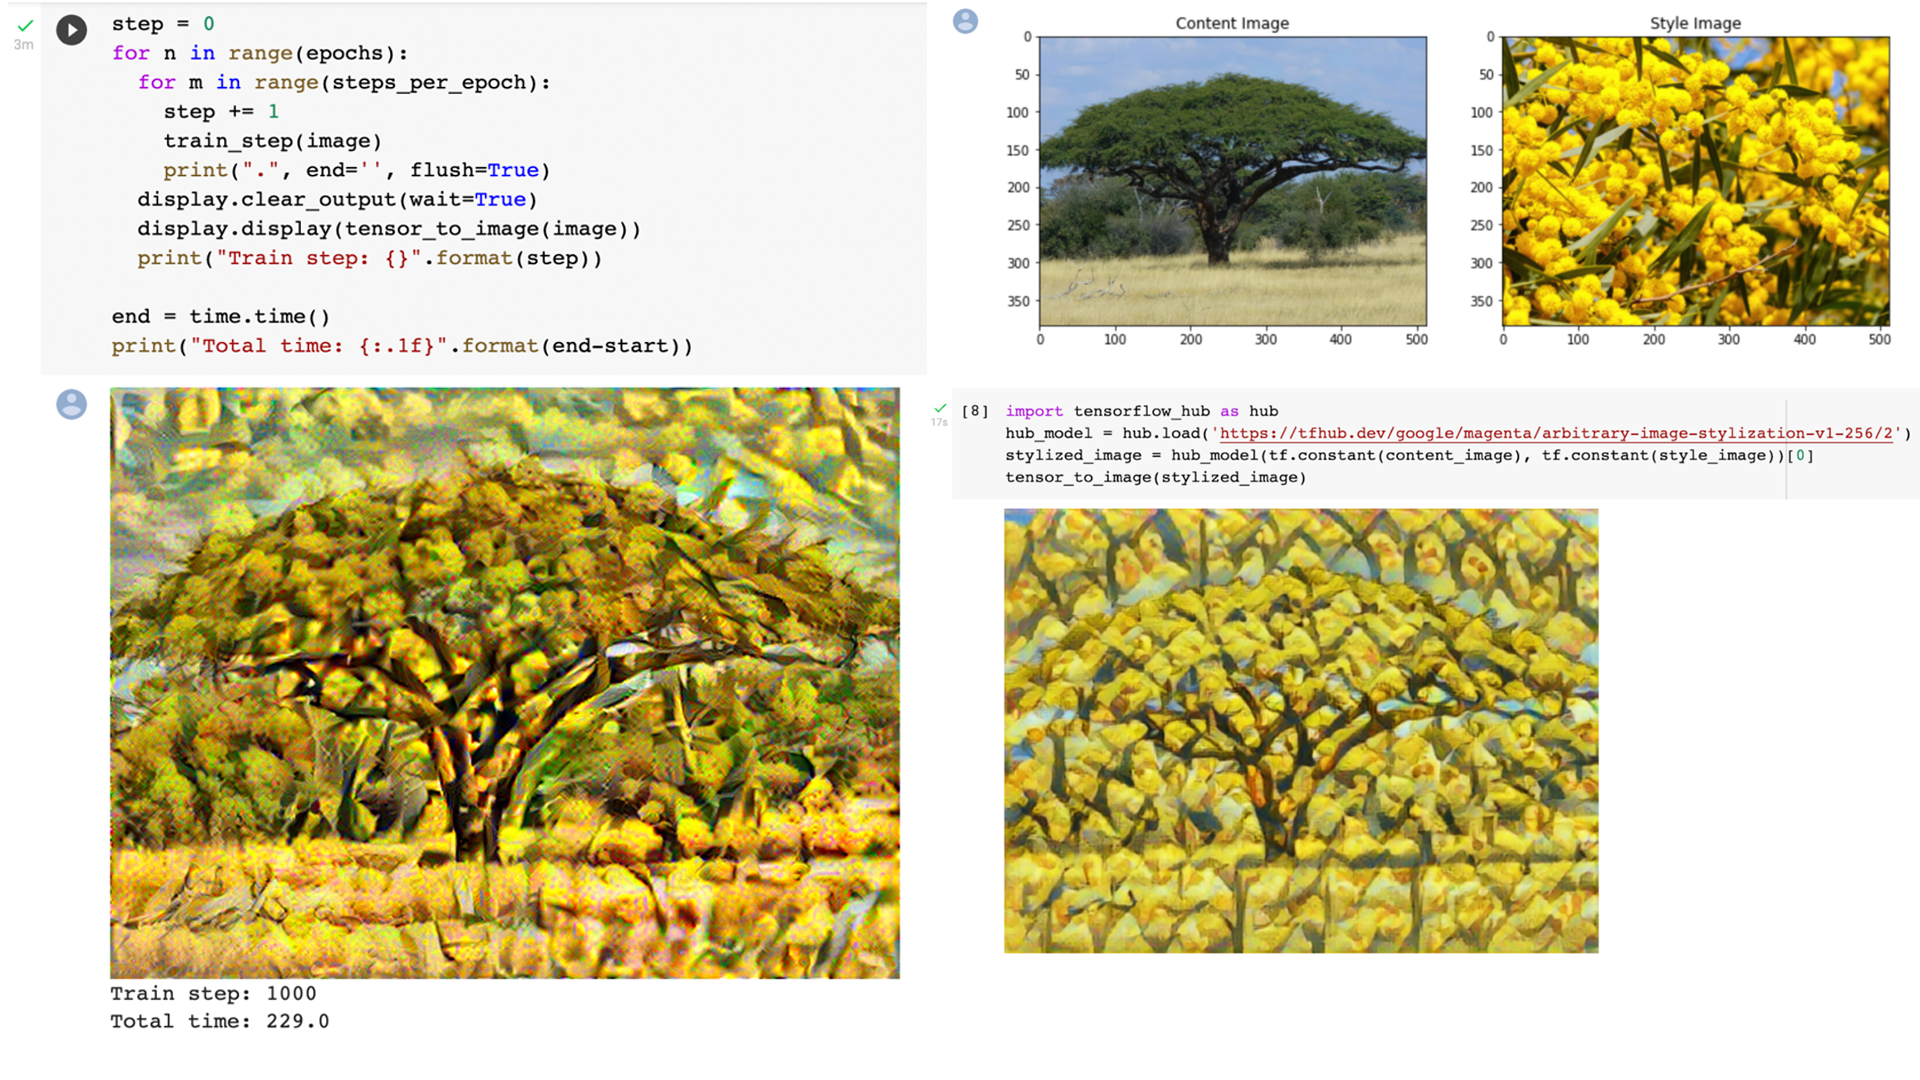
Task: Place cursor on train_step(image) code line
Action: 272,141
